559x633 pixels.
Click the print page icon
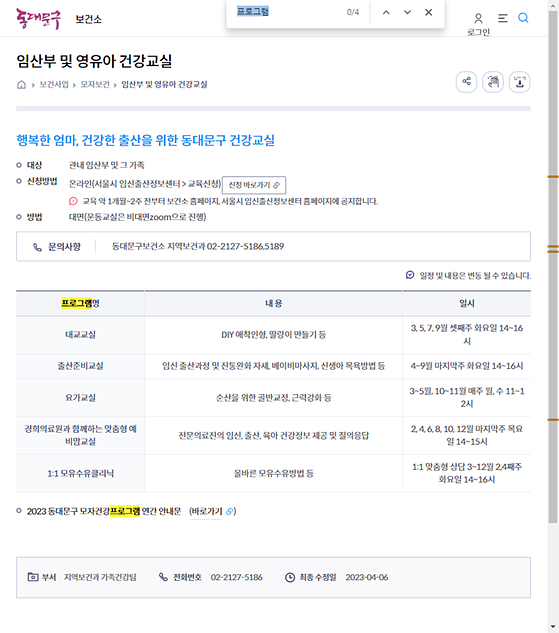[493, 82]
